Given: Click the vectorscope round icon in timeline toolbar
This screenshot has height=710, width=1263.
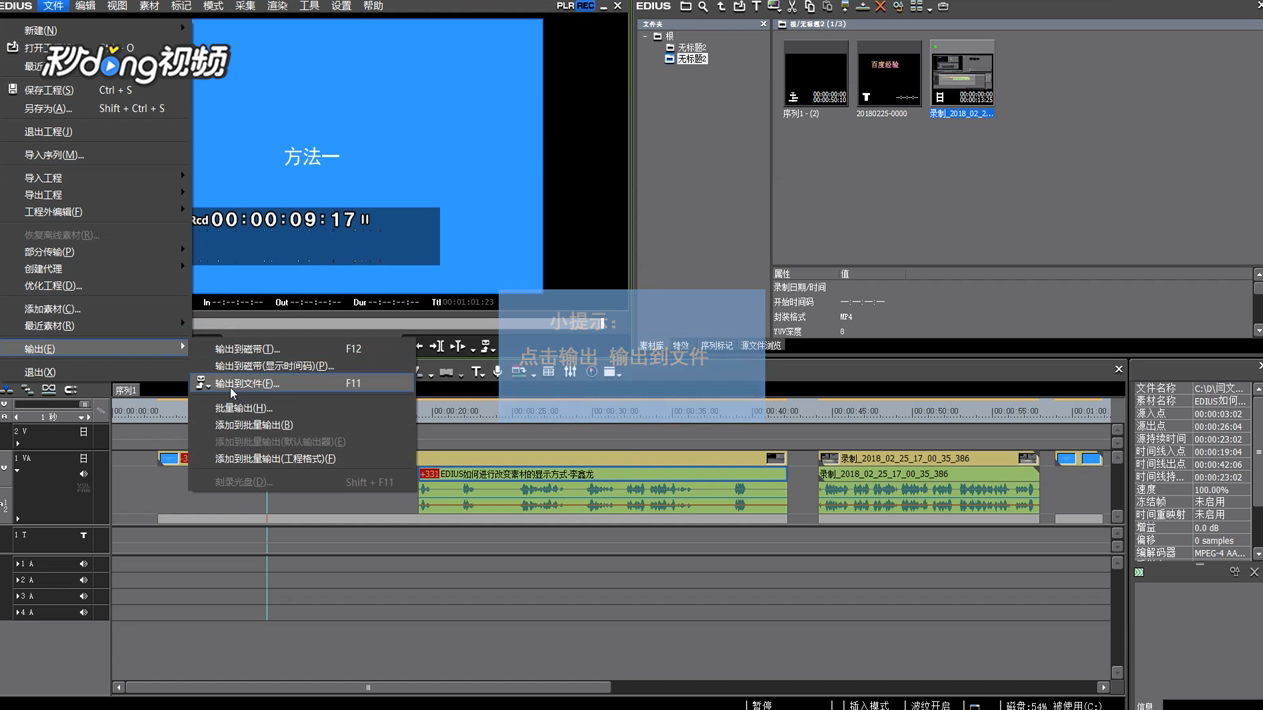Looking at the screenshot, I should coord(592,372).
